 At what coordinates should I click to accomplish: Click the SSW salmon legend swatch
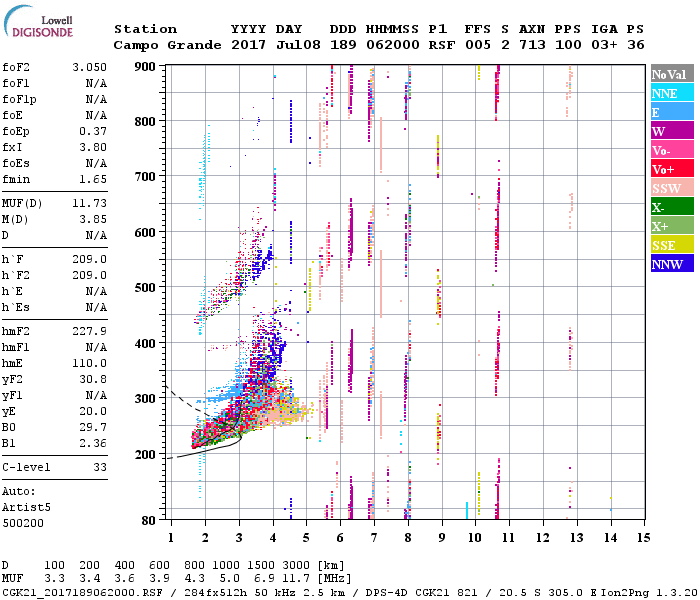[672, 188]
